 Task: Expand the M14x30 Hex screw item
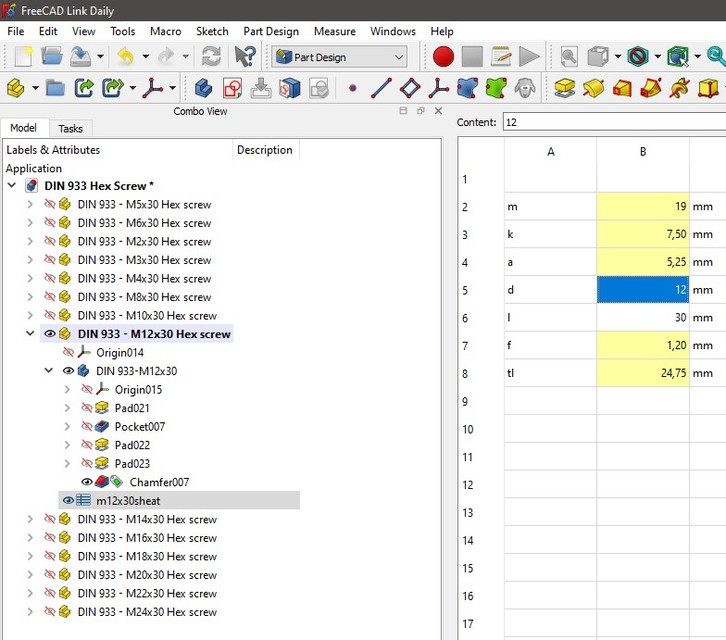coord(30,519)
